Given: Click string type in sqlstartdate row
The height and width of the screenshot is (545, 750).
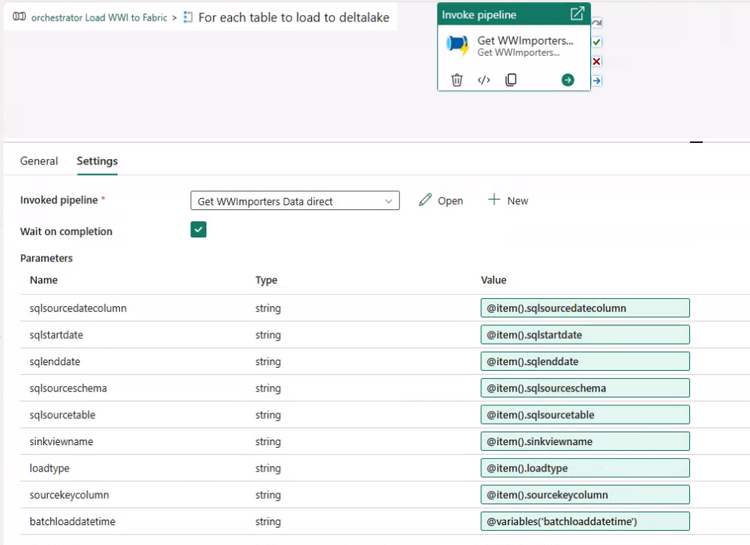Looking at the screenshot, I should coord(268,335).
